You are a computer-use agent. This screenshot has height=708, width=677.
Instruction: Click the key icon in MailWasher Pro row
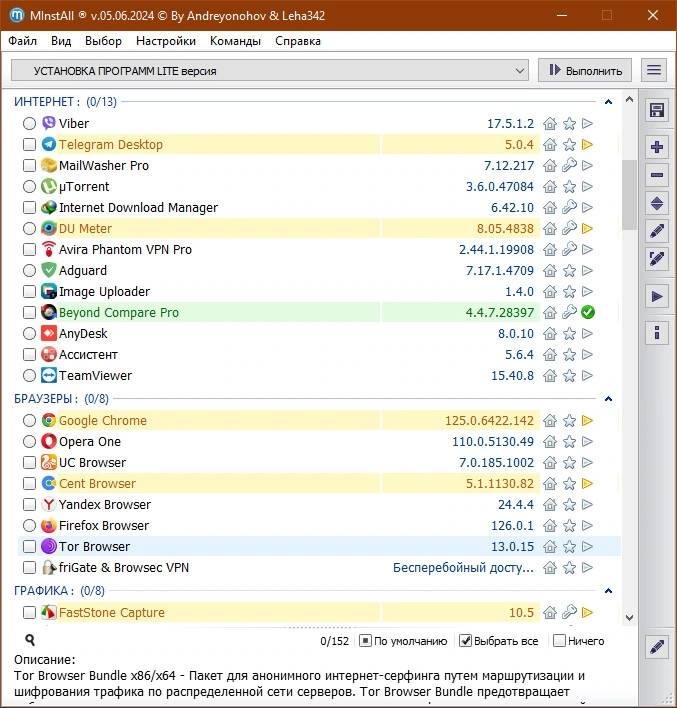569,165
